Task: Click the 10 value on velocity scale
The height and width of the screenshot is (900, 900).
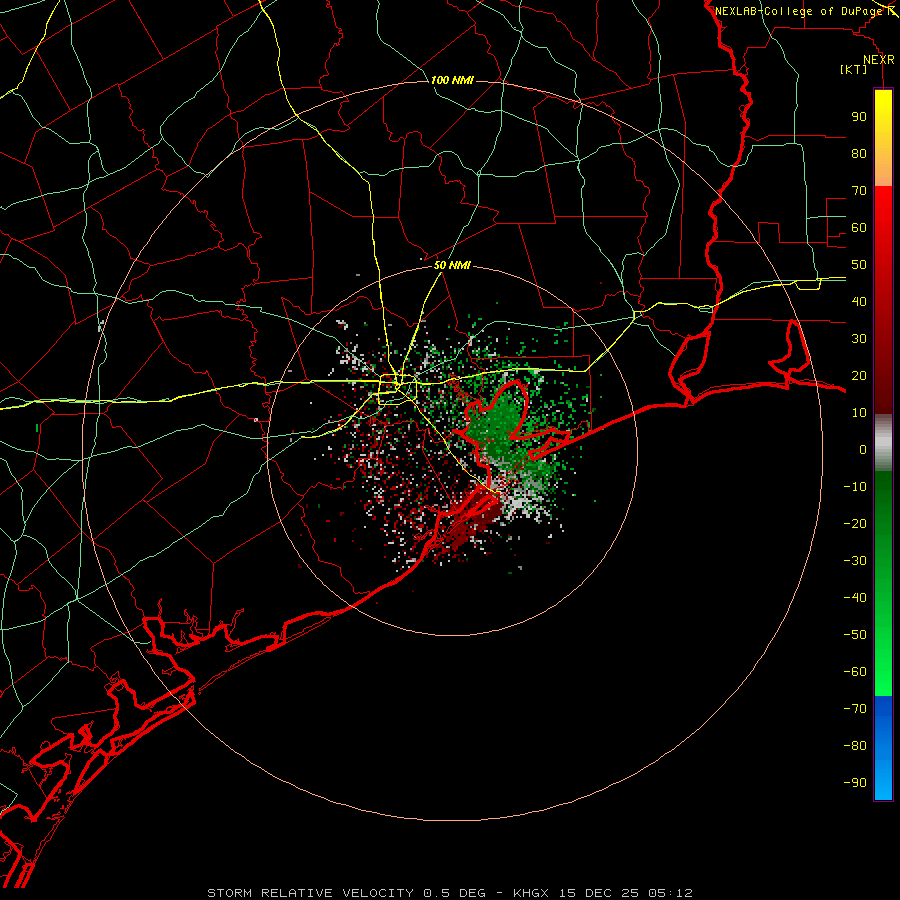Action: [859, 413]
